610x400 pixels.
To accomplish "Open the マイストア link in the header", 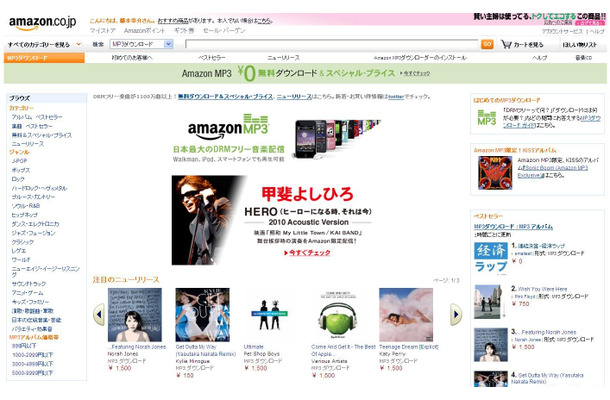I will pyautogui.click(x=103, y=30).
